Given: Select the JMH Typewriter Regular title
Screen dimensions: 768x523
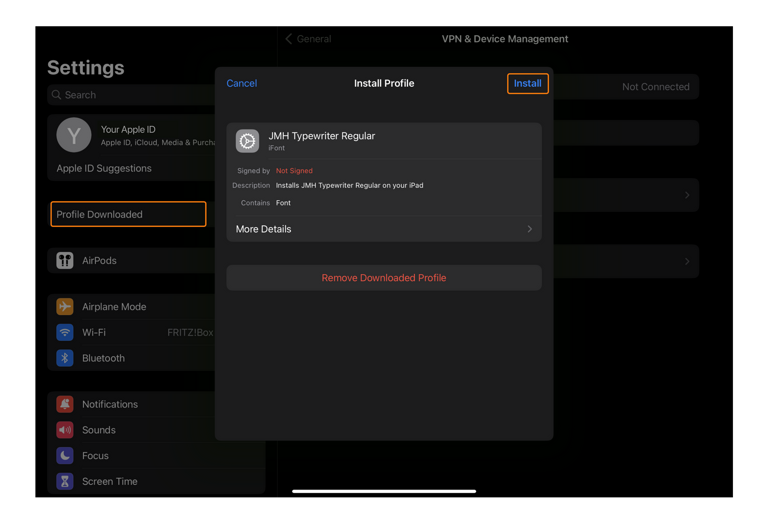Looking at the screenshot, I should [x=322, y=136].
